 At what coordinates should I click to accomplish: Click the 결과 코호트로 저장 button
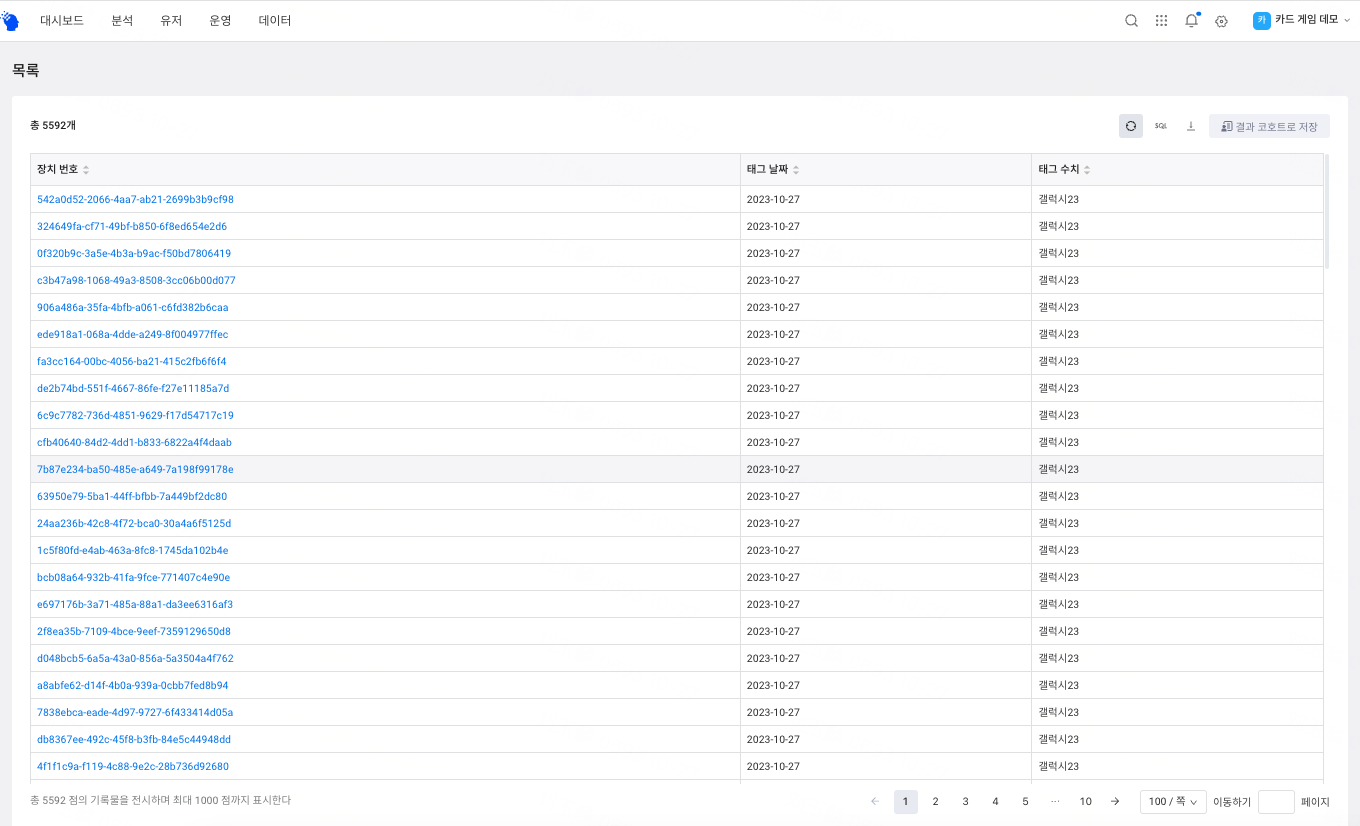tap(1269, 126)
